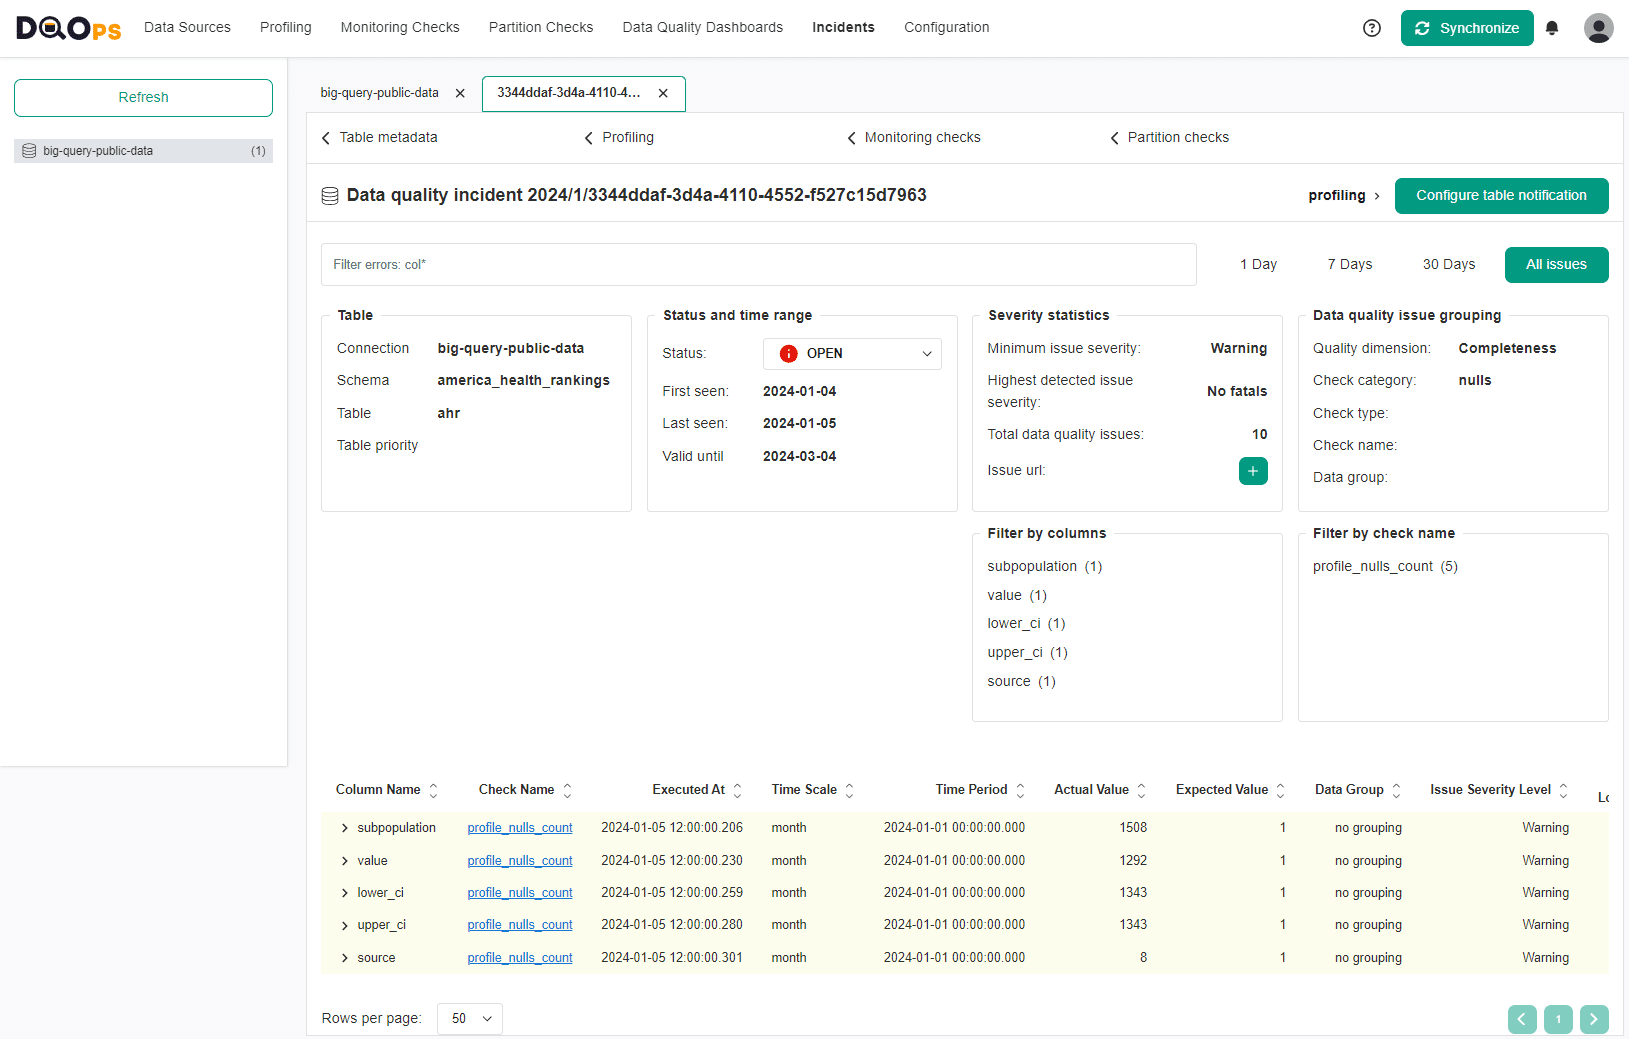
Task: Click the green plus Issue url button
Action: tap(1252, 471)
